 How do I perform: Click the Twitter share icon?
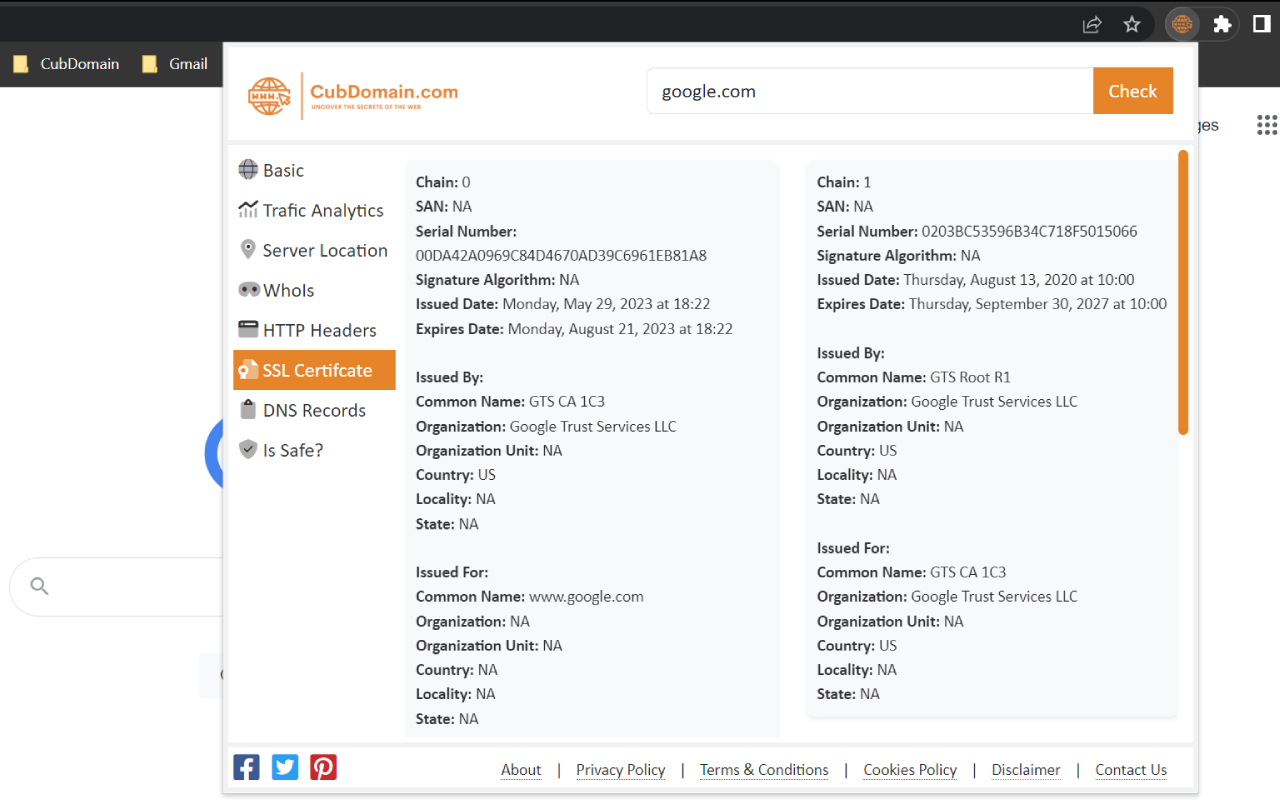284,767
